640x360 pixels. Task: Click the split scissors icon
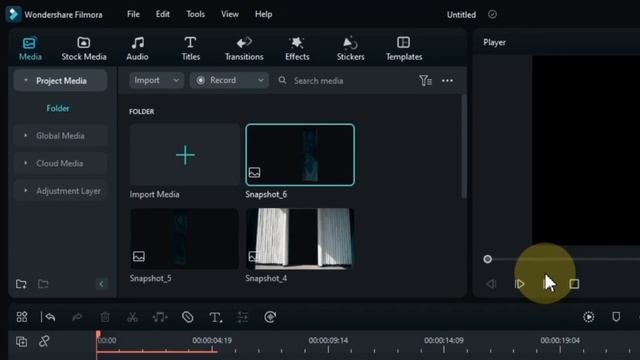(x=132, y=317)
